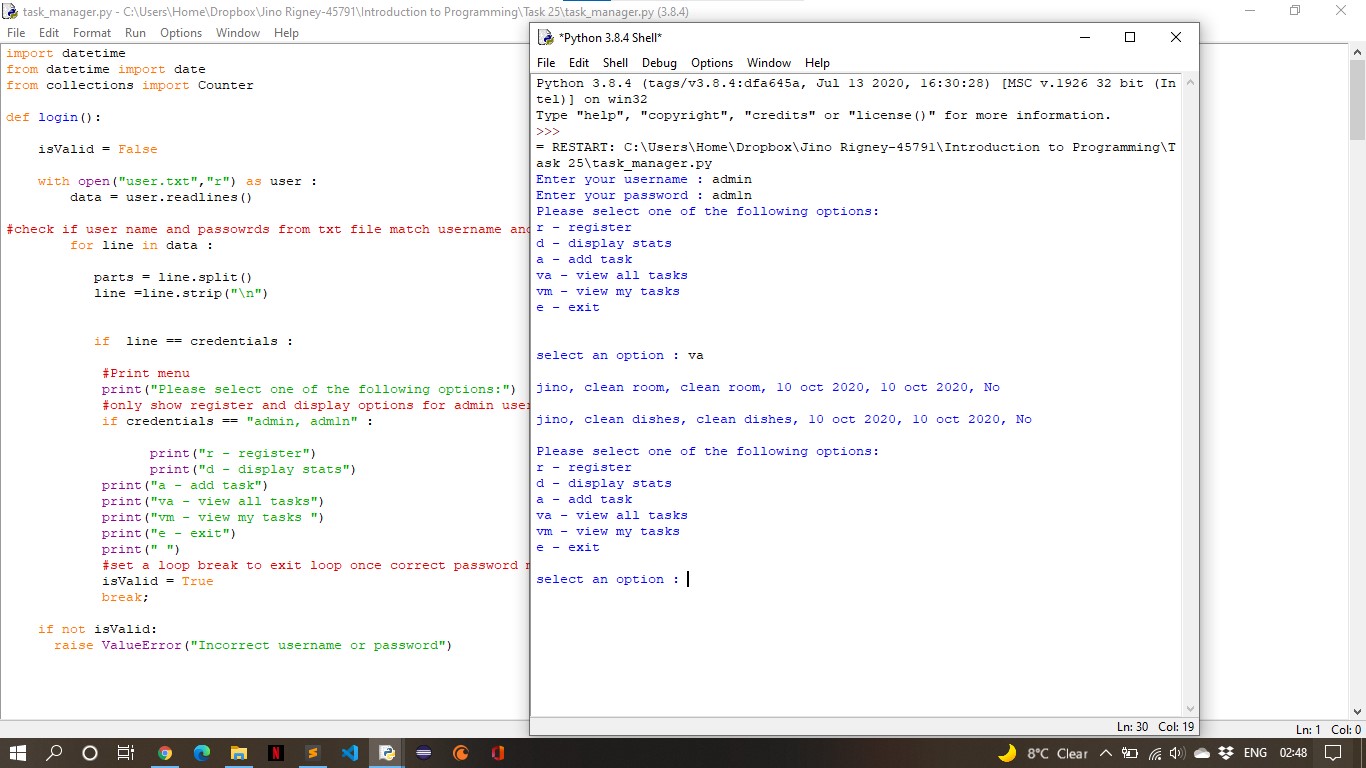Screen dimensions: 1366x768
Task: Open the Format menu in the editor window
Action: click(x=92, y=33)
